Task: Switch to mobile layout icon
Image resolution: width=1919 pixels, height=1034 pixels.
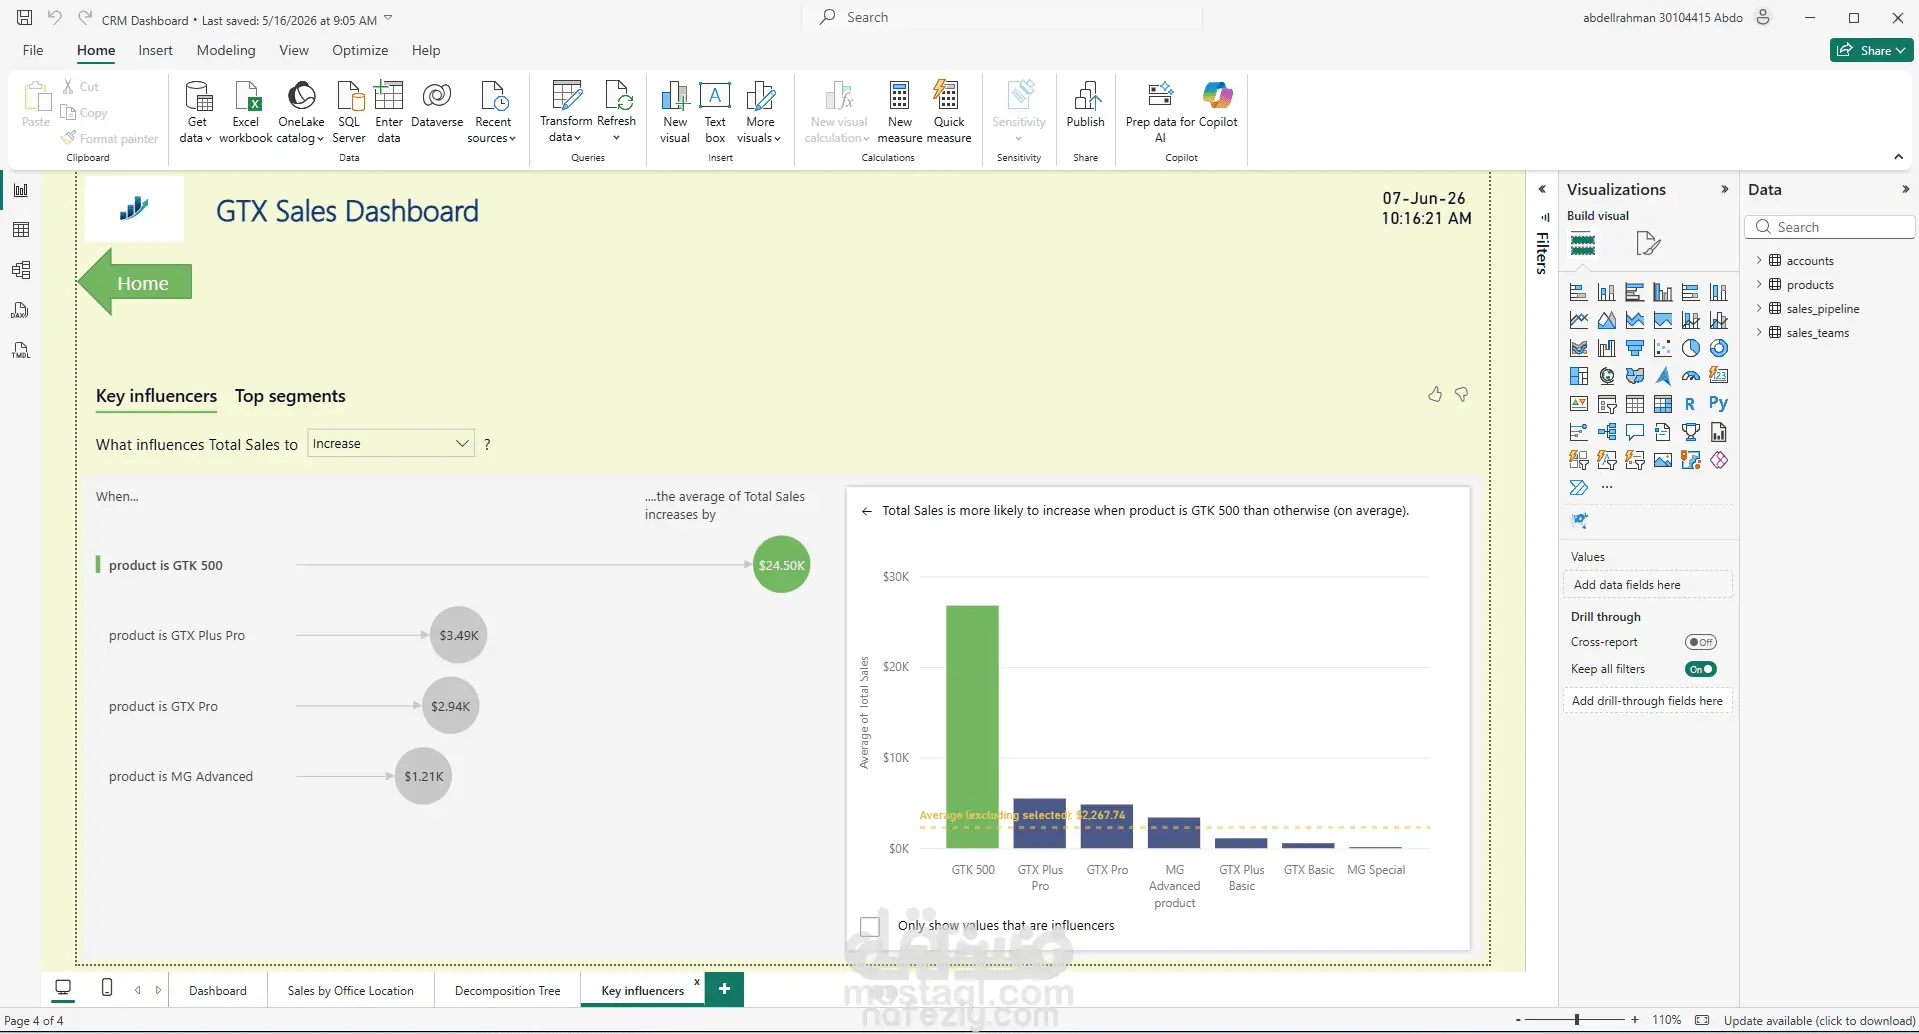Action: [107, 988]
